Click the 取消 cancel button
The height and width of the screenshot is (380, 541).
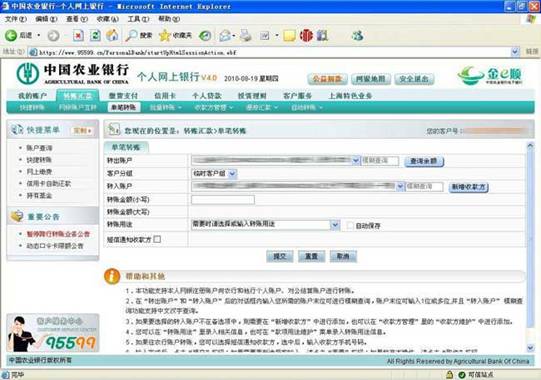[x=343, y=256]
